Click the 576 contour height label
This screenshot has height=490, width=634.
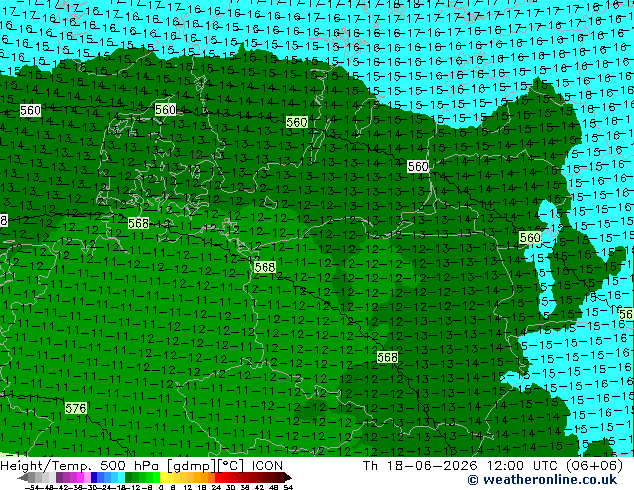click(x=76, y=408)
